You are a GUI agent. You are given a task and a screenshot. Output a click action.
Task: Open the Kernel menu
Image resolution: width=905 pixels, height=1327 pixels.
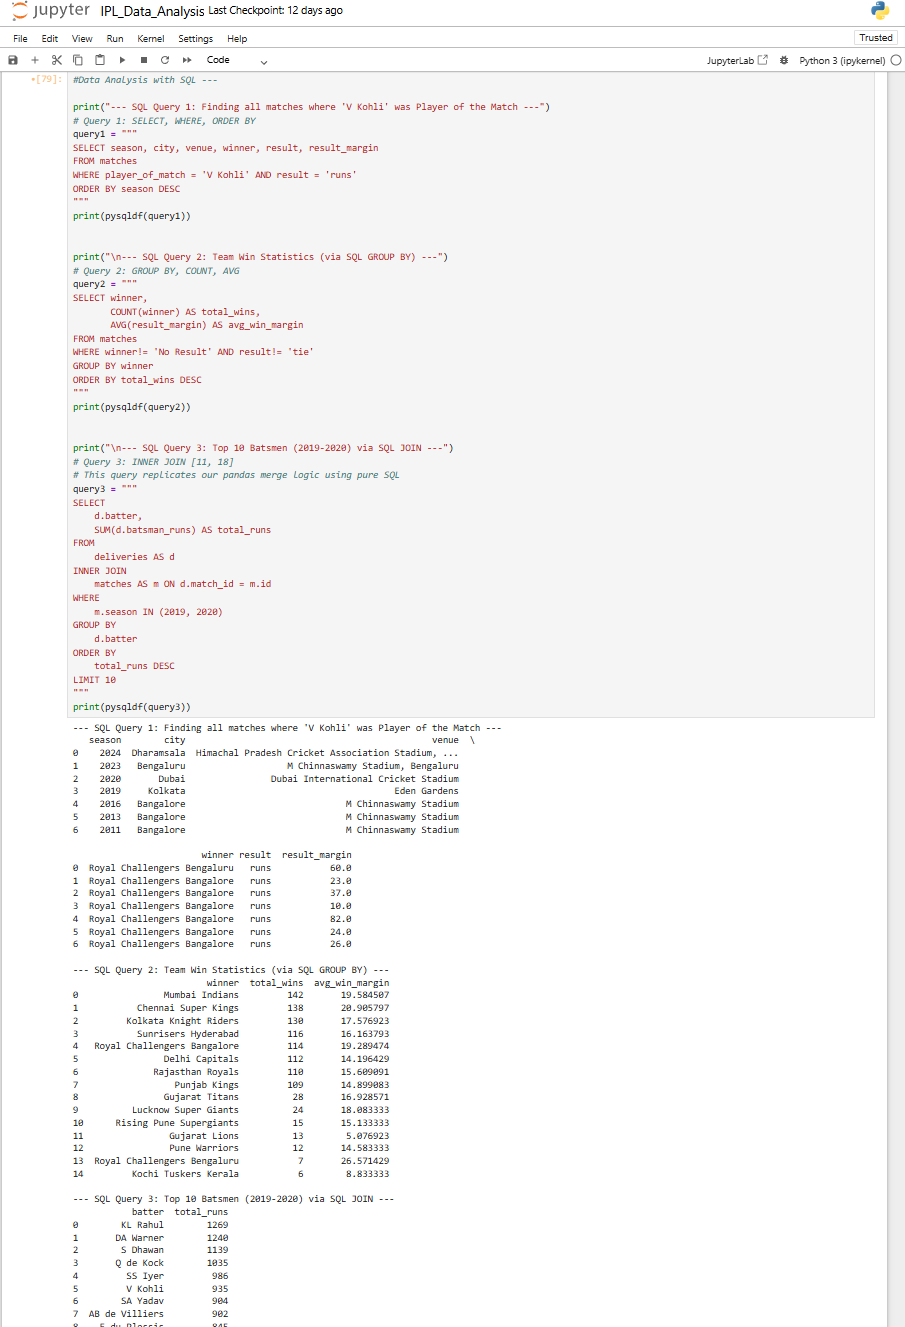(150, 38)
